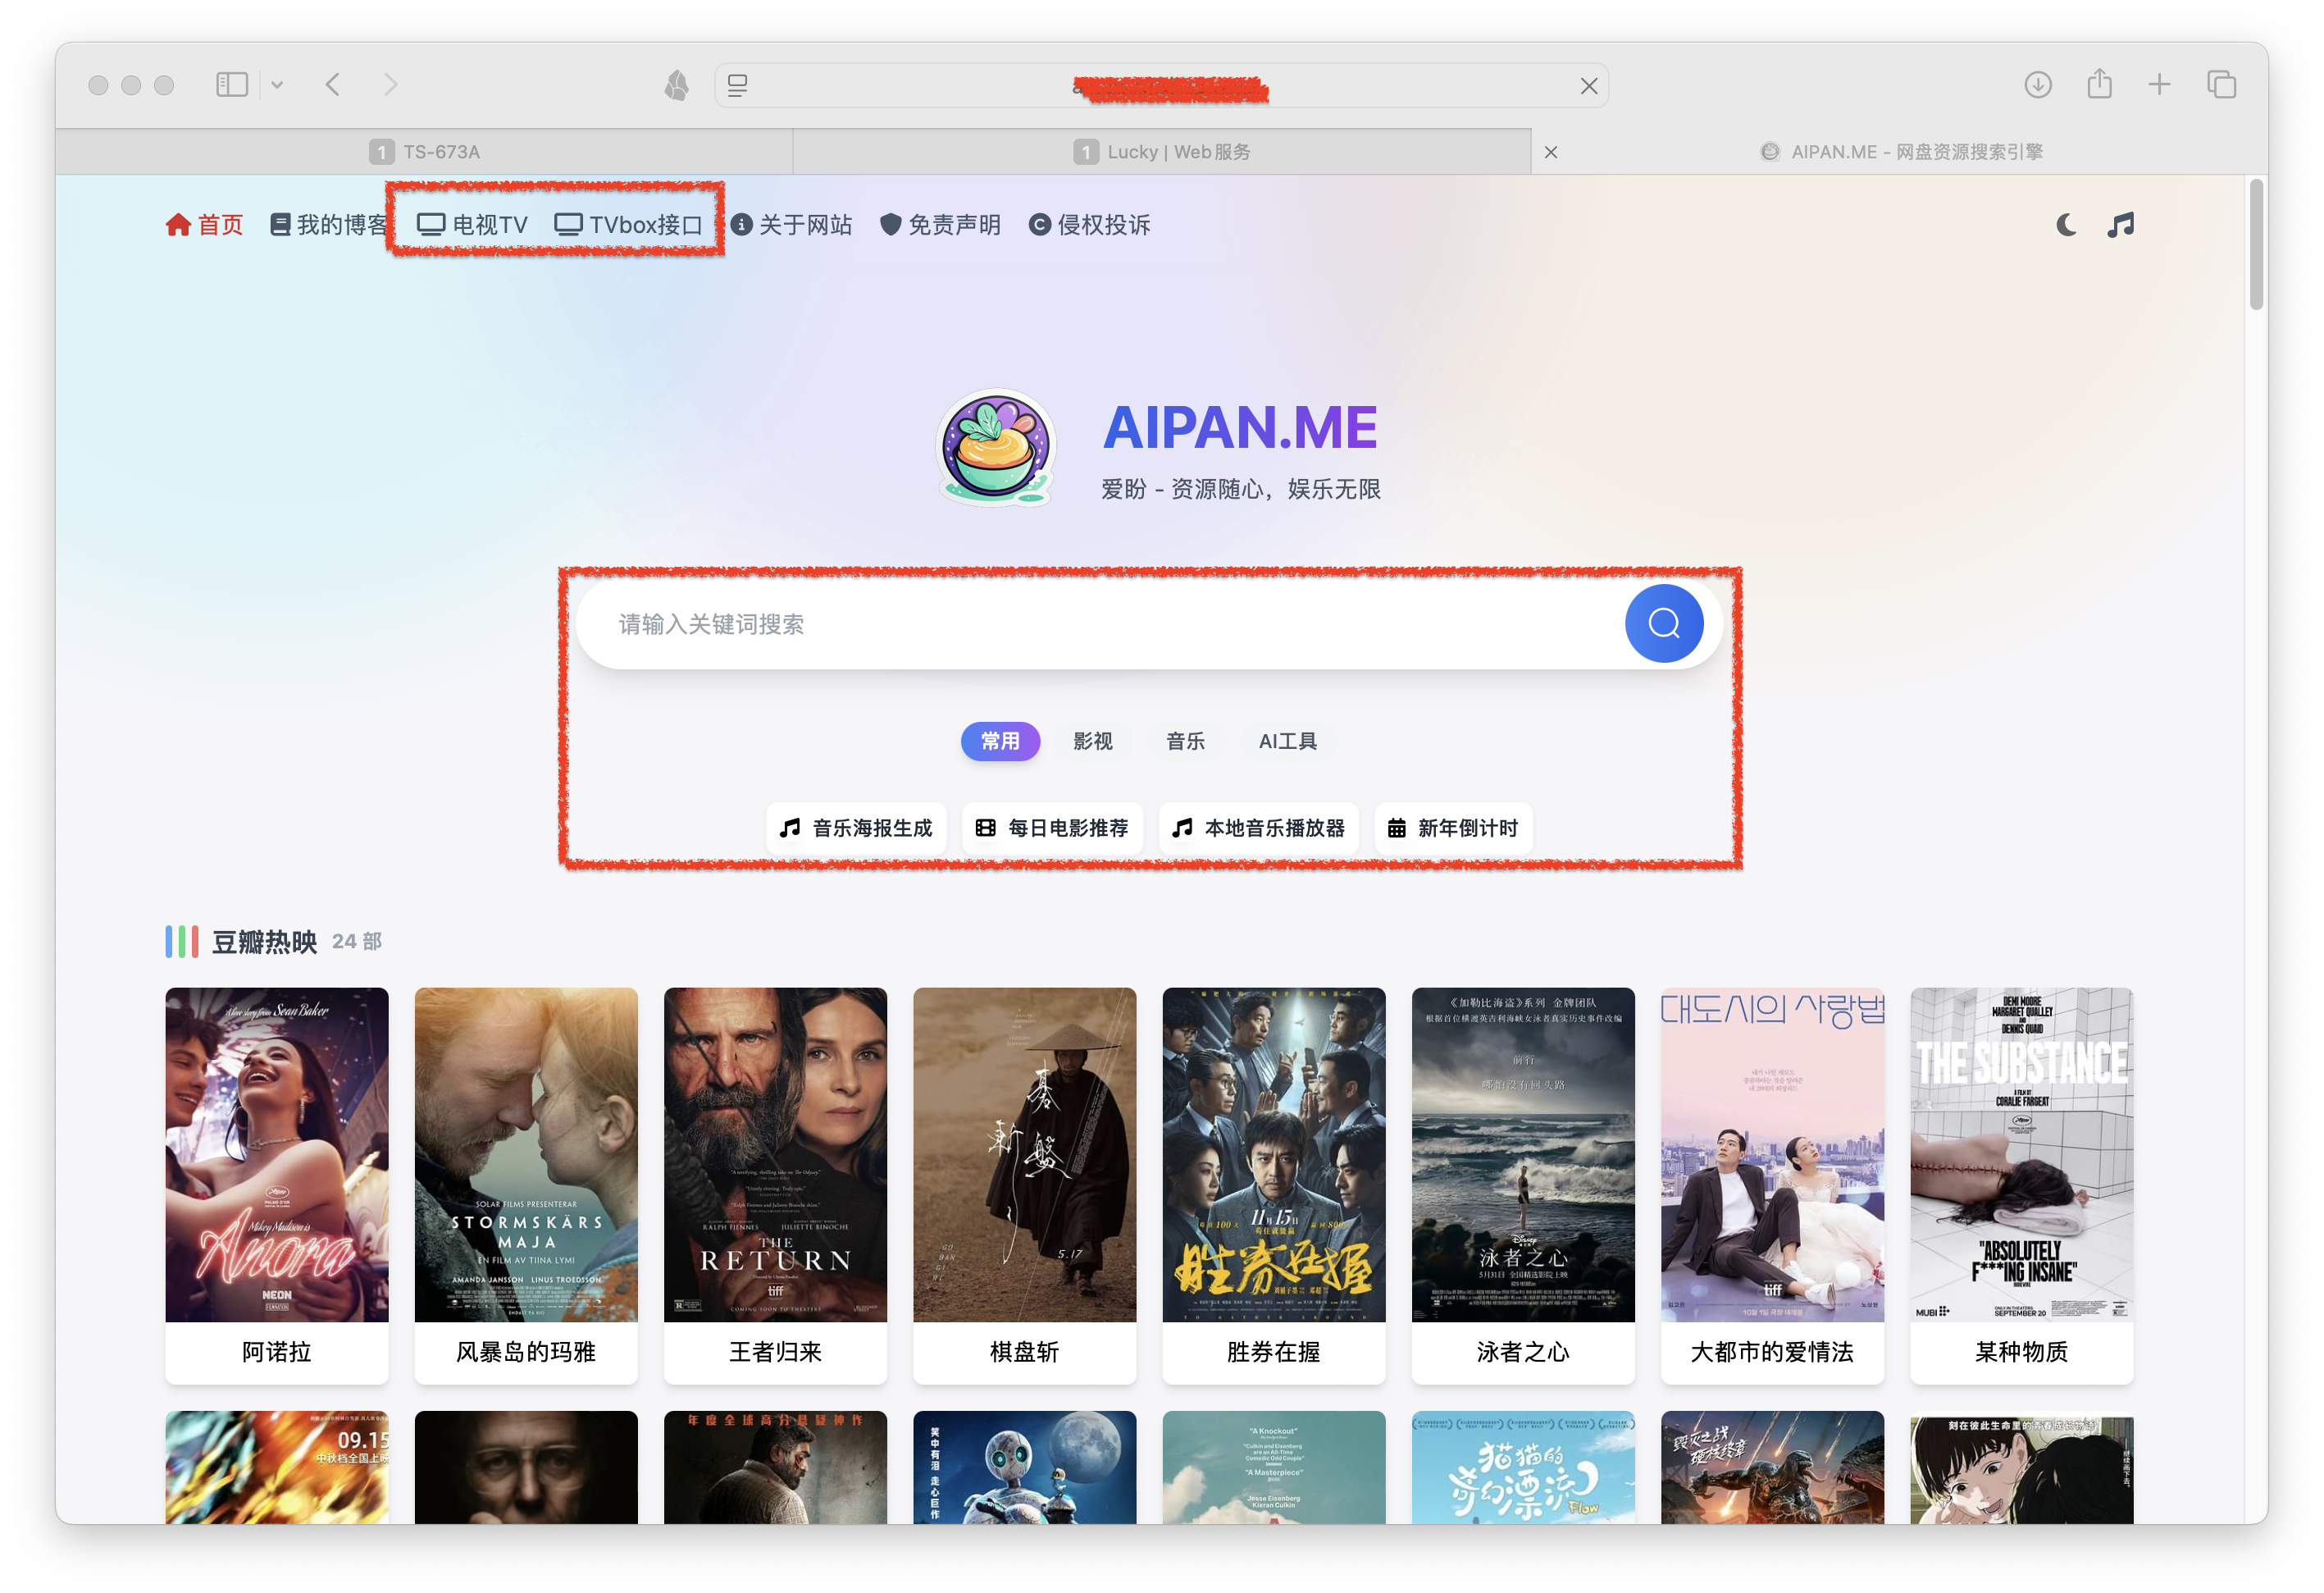The height and width of the screenshot is (1593, 2324).
Task: Show Safari downloads
Action: pyautogui.click(x=2037, y=85)
